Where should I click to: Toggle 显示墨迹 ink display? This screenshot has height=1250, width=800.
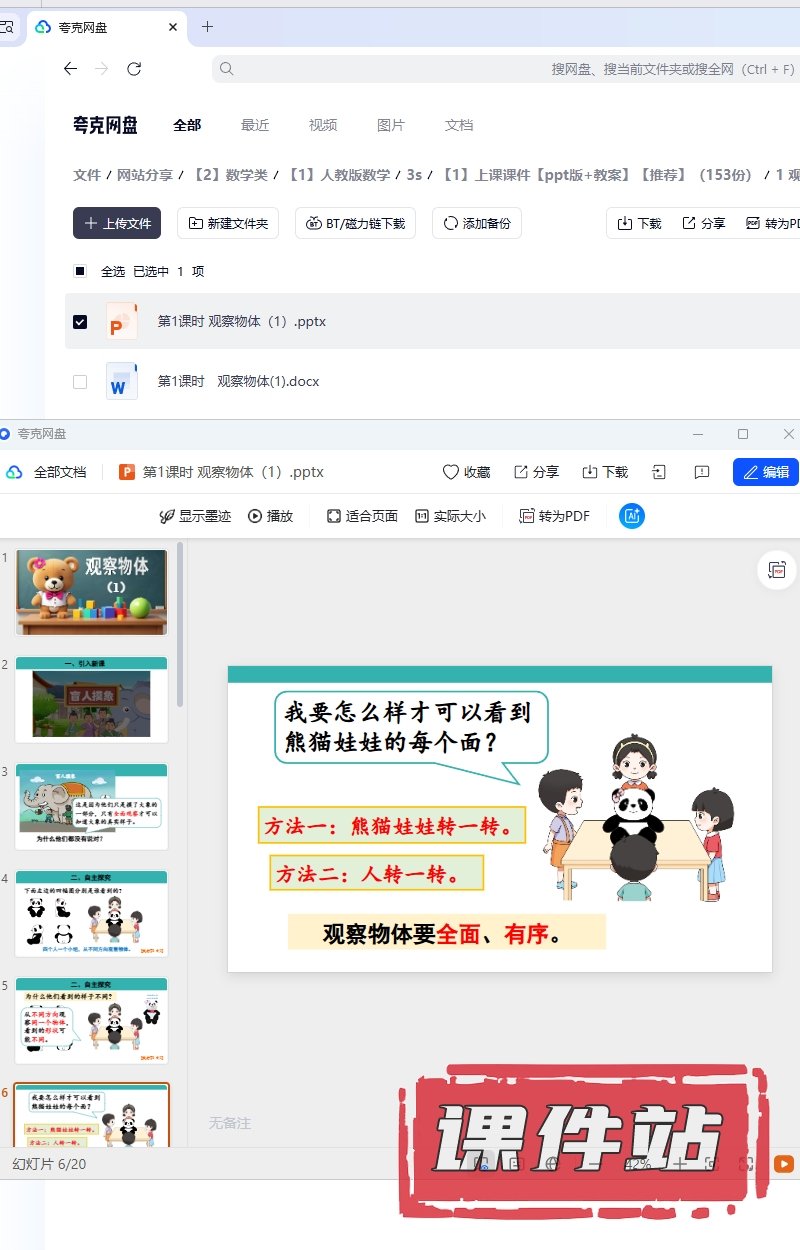196,516
